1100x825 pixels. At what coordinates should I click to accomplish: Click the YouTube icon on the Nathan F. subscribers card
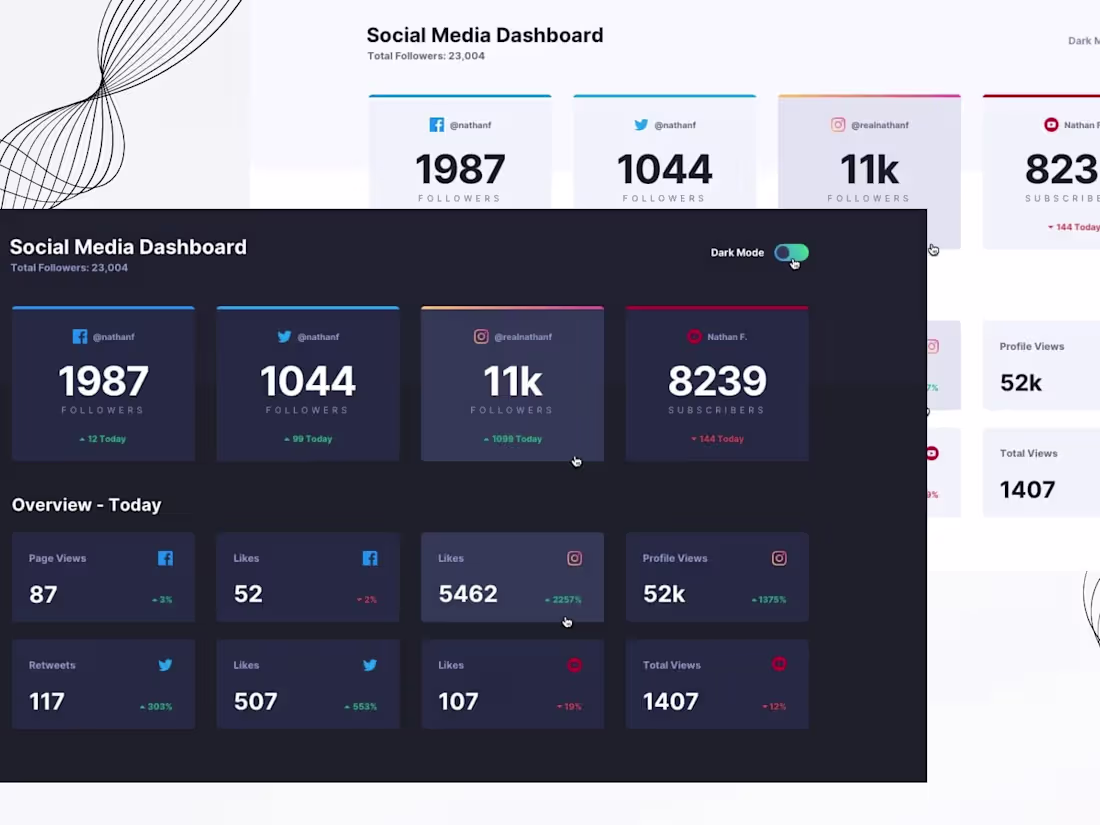click(694, 337)
